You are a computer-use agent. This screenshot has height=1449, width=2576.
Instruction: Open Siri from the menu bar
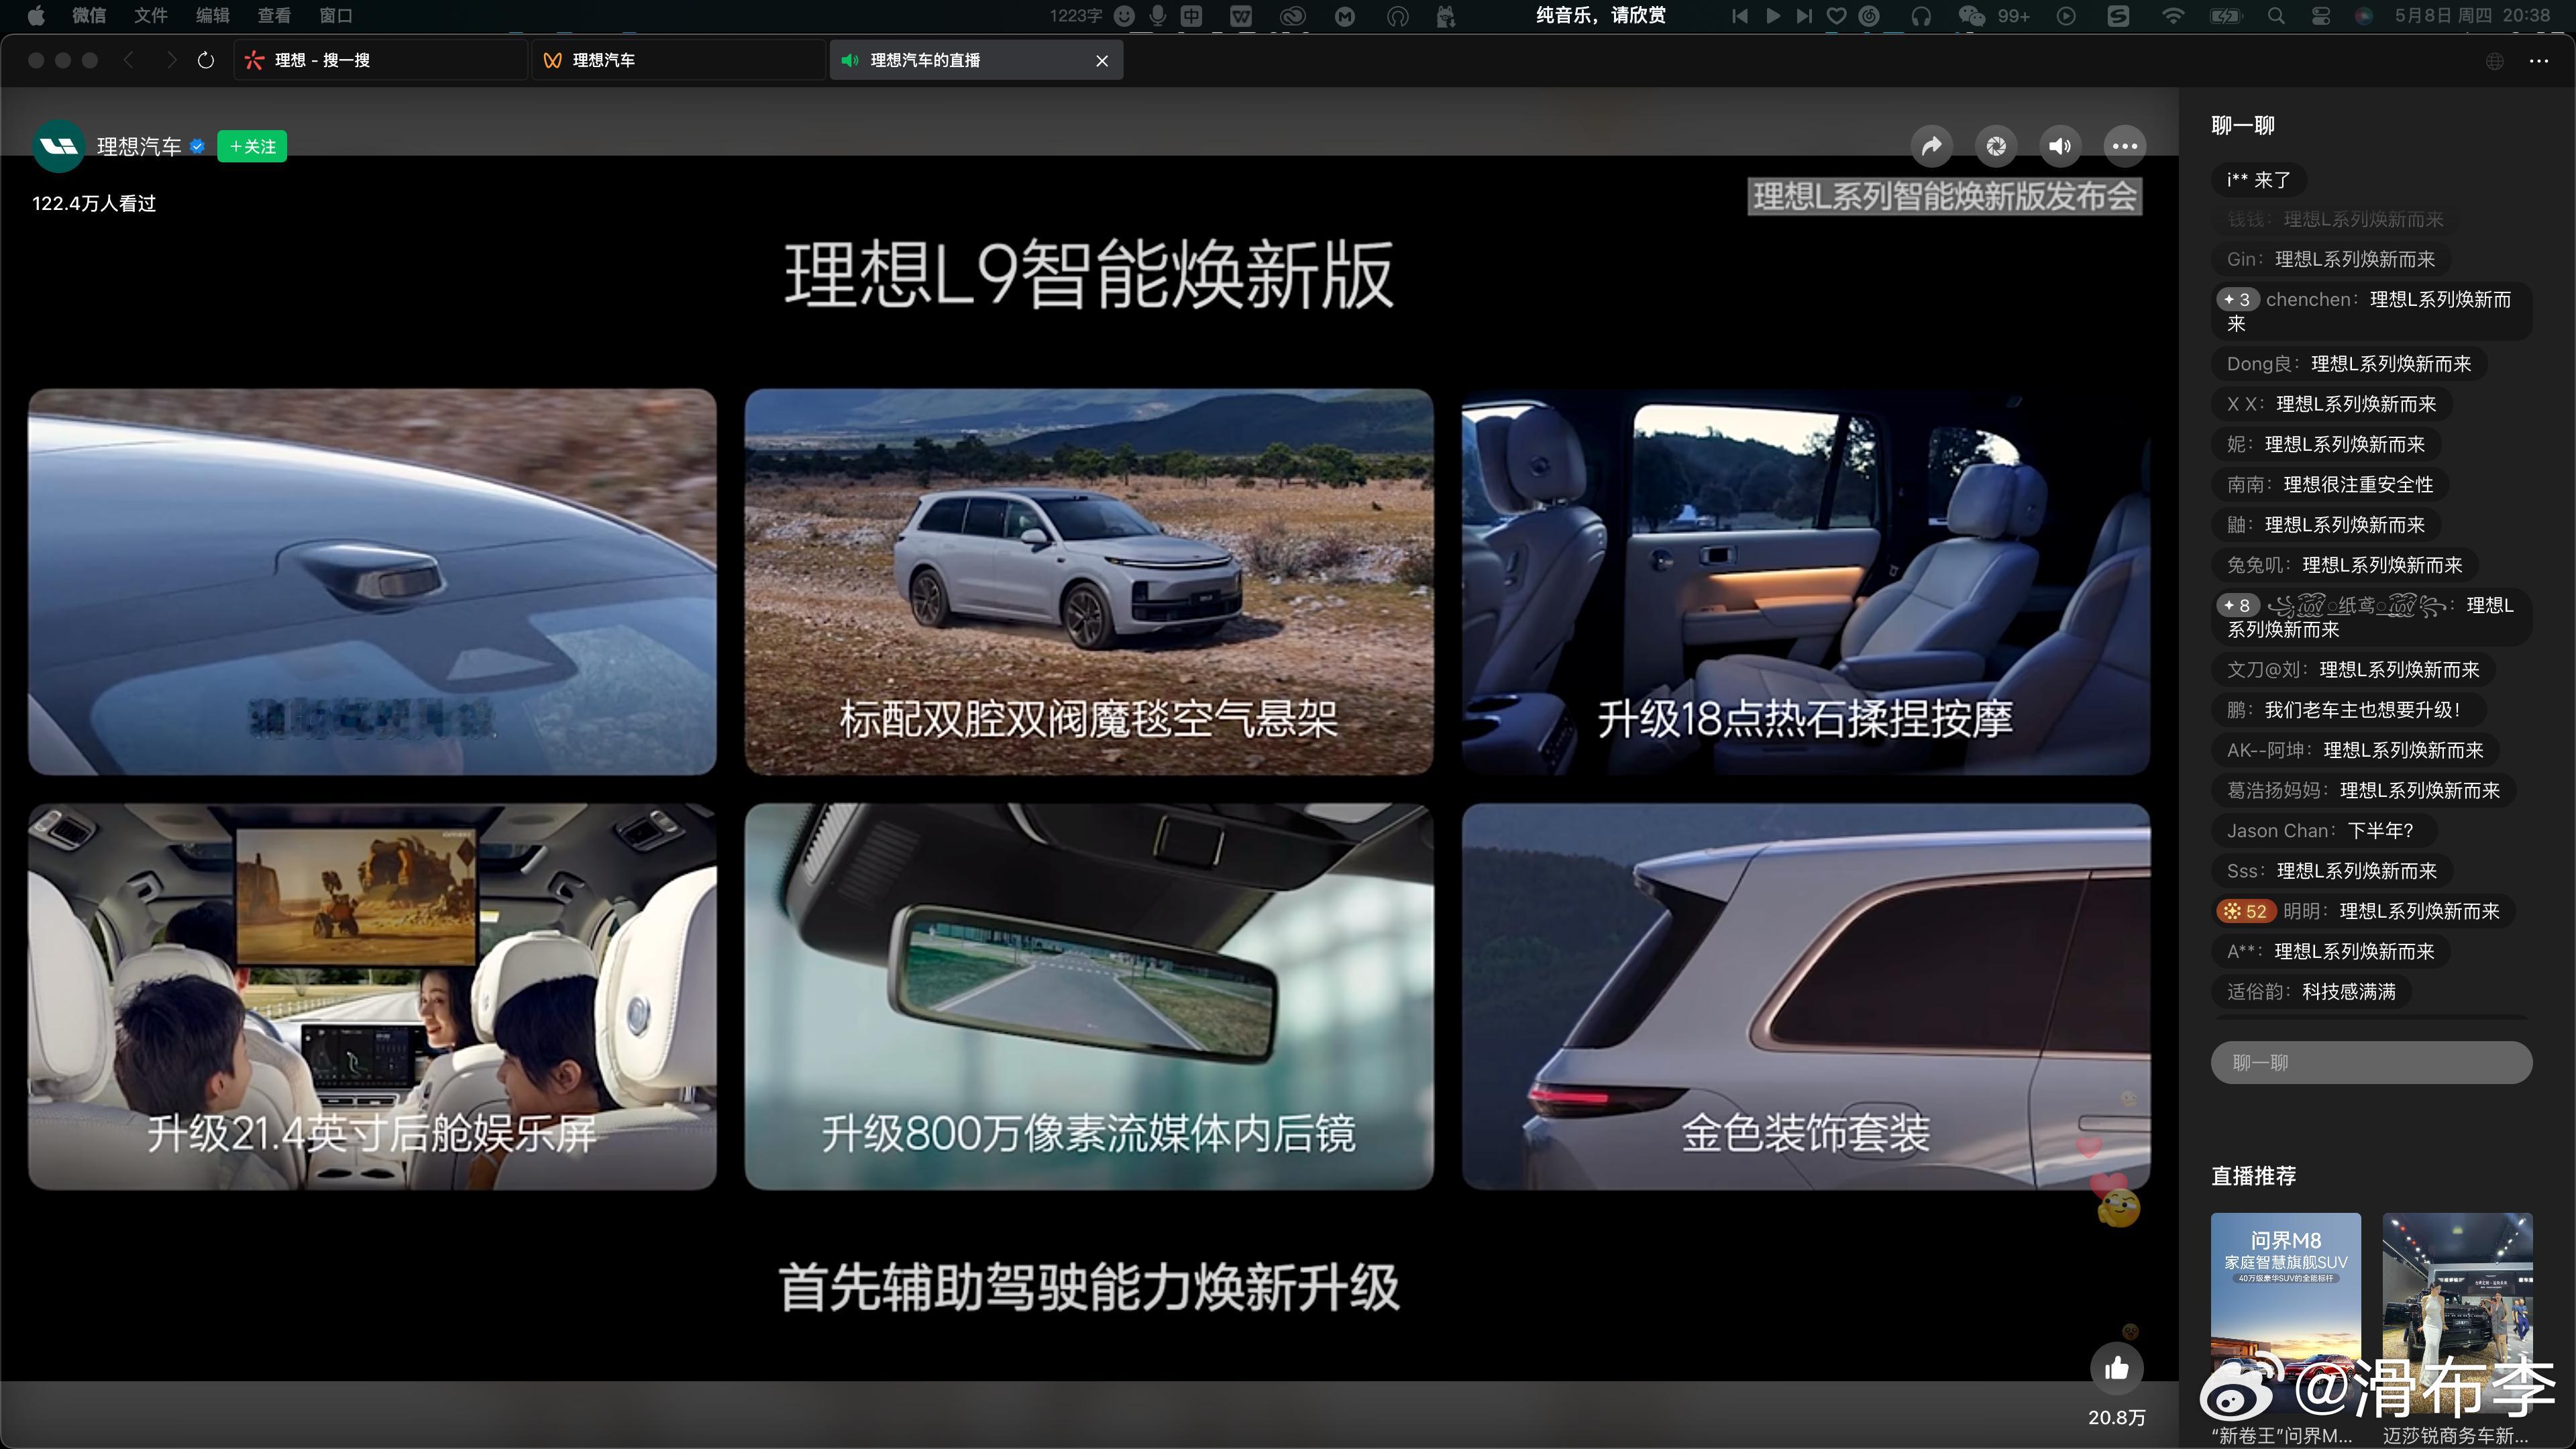point(2364,15)
